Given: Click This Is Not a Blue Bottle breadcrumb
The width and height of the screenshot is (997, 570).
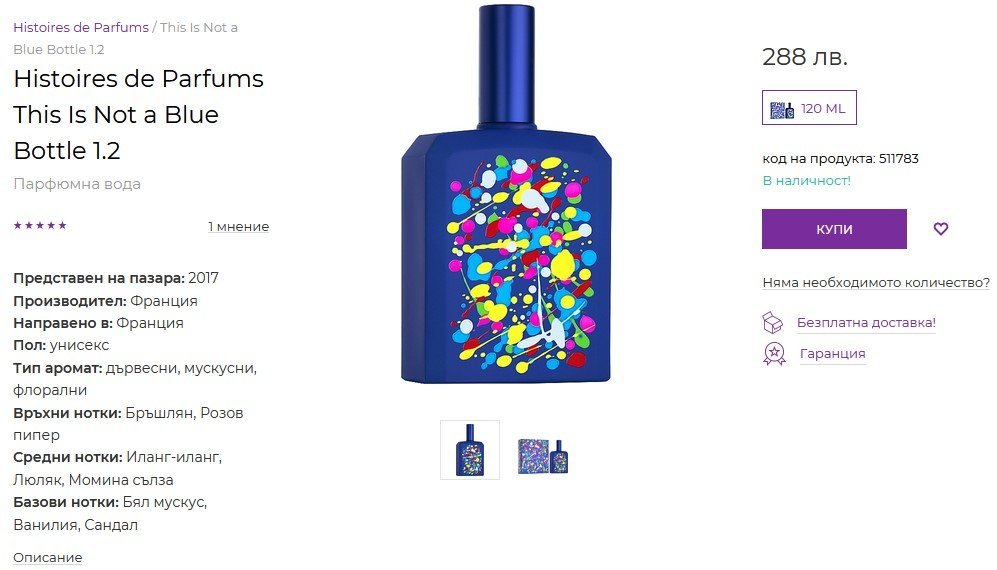Looking at the screenshot, I should 125,38.
